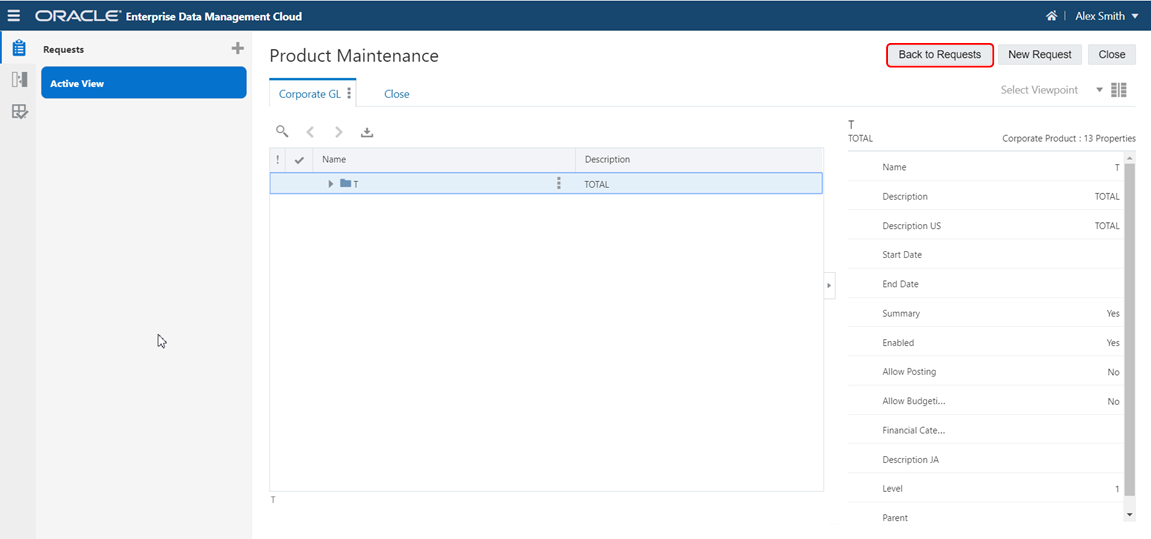This screenshot has width=1151, height=539.
Task: Click the Allow Budgeti... property
Action: coord(986,402)
